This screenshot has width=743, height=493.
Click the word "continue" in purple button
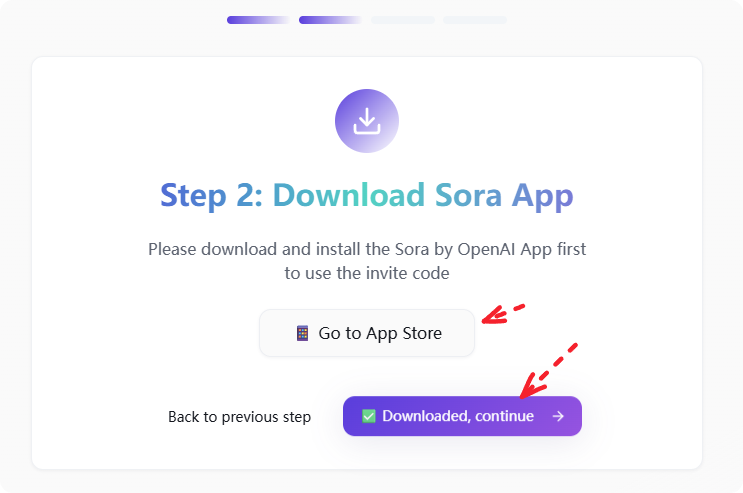pyautogui.click(x=503, y=416)
